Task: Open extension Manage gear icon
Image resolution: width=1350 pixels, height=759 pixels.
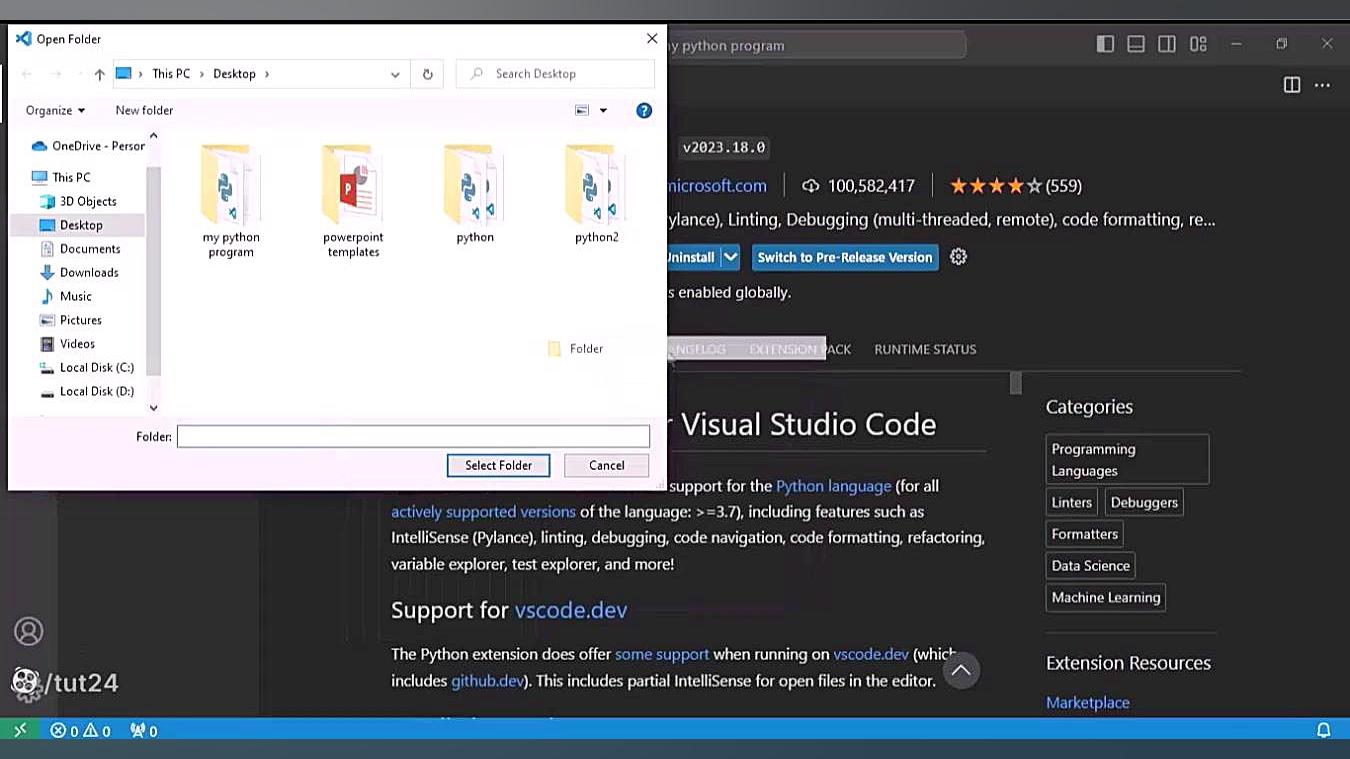Action: pyautogui.click(x=958, y=257)
